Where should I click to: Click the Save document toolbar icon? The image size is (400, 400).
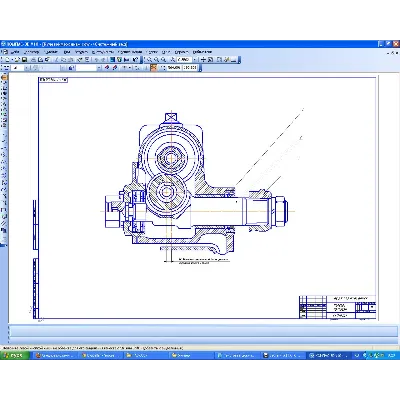click(x=25, y=60)
